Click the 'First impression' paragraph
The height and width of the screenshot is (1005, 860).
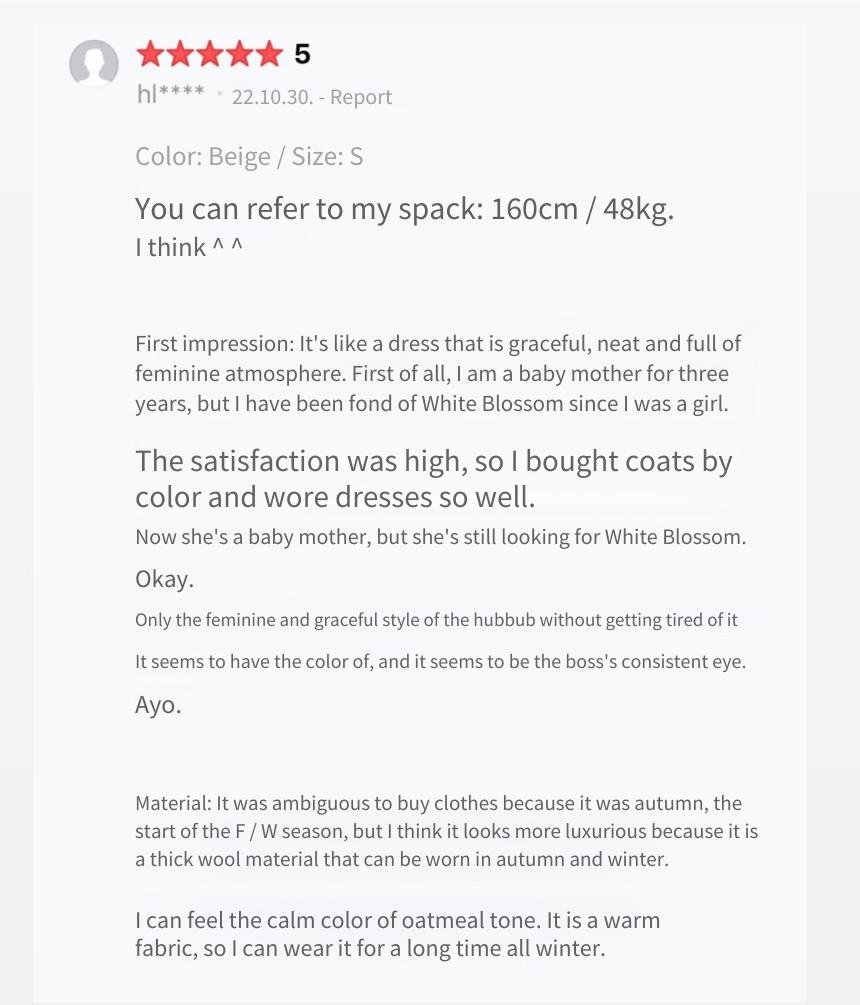(x=438, y=374)
